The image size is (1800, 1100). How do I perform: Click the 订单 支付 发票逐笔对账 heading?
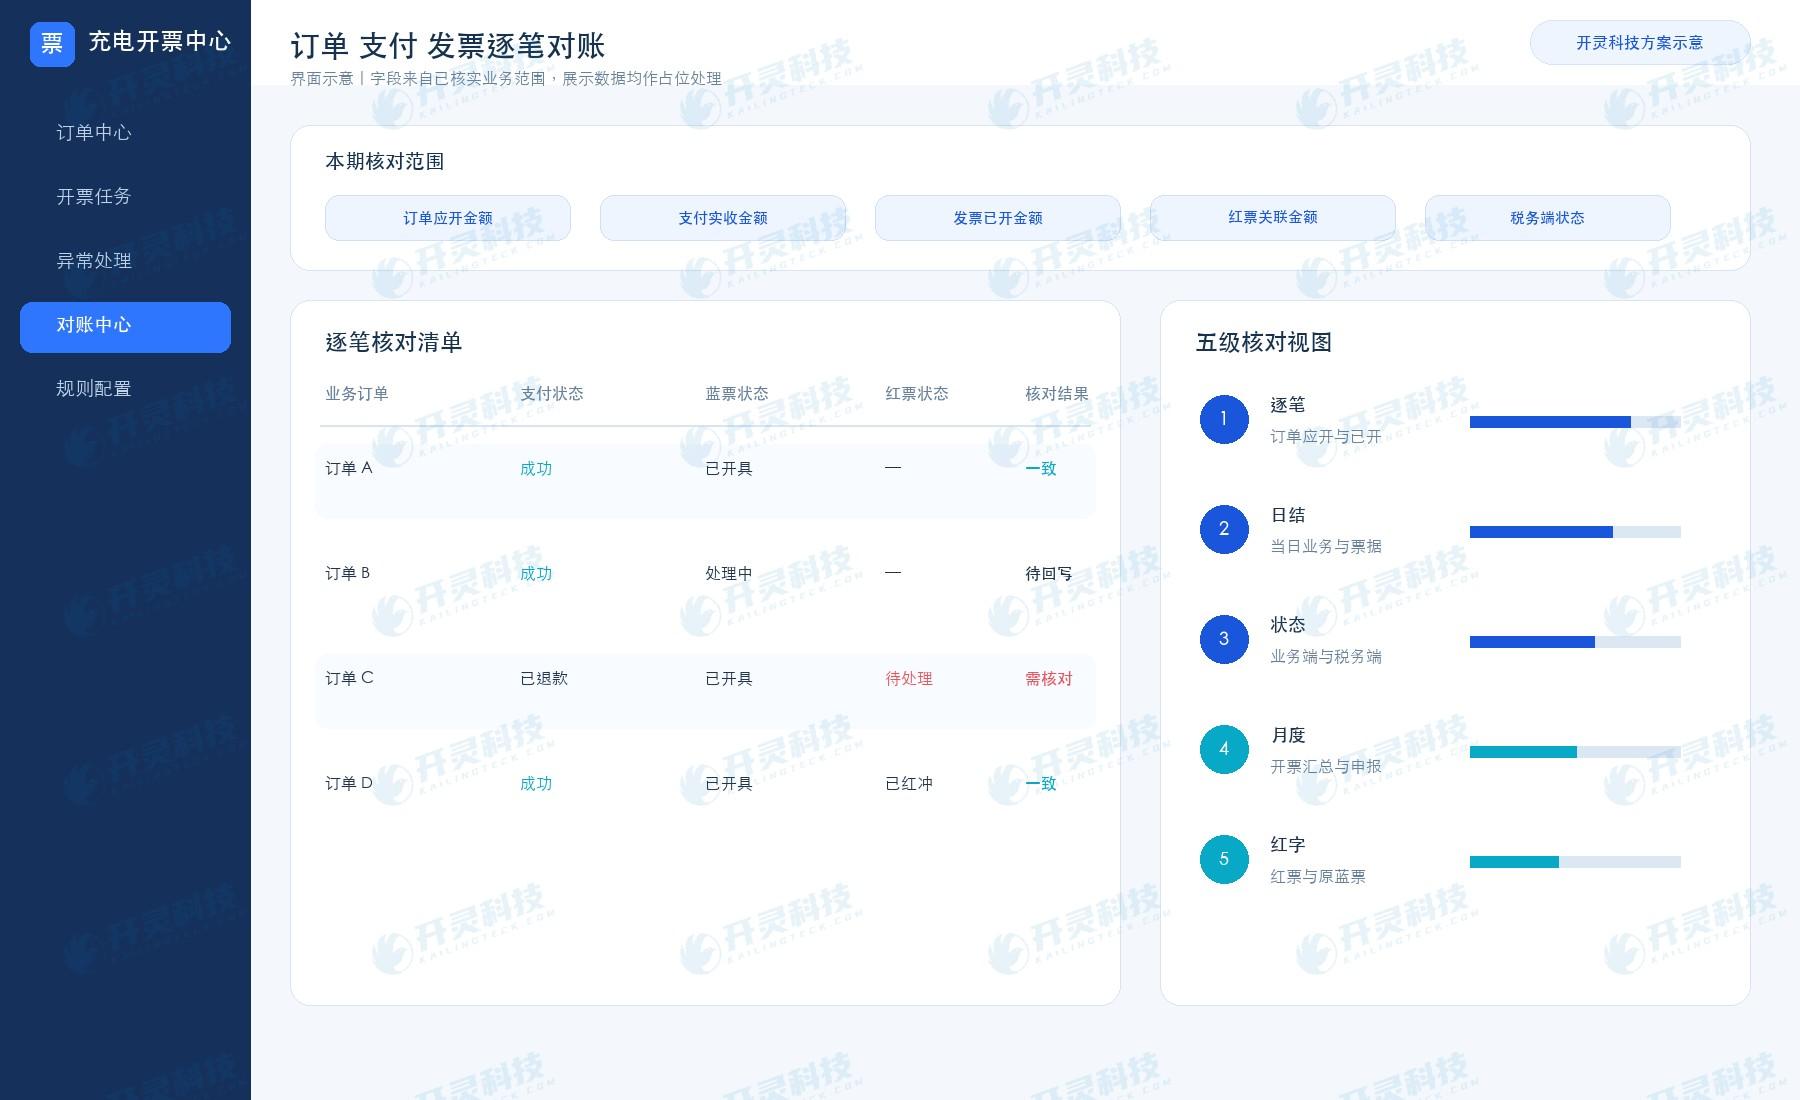tap(448, 46)
